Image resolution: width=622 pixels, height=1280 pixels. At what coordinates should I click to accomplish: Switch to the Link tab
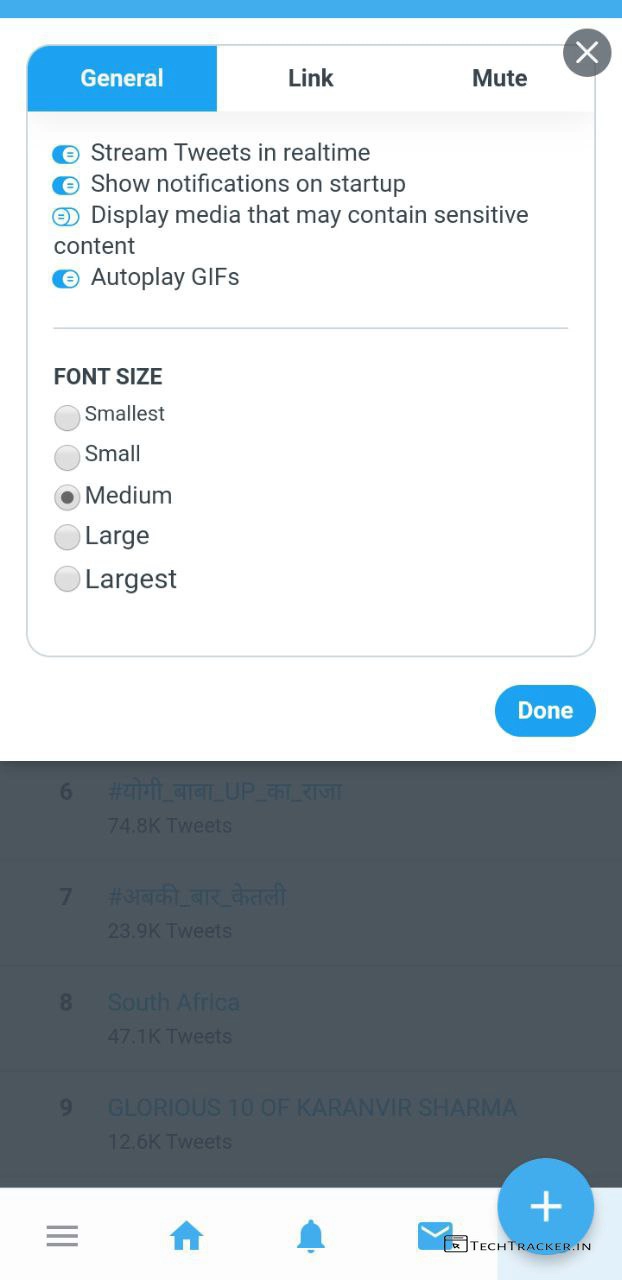[x=311, y=78]
